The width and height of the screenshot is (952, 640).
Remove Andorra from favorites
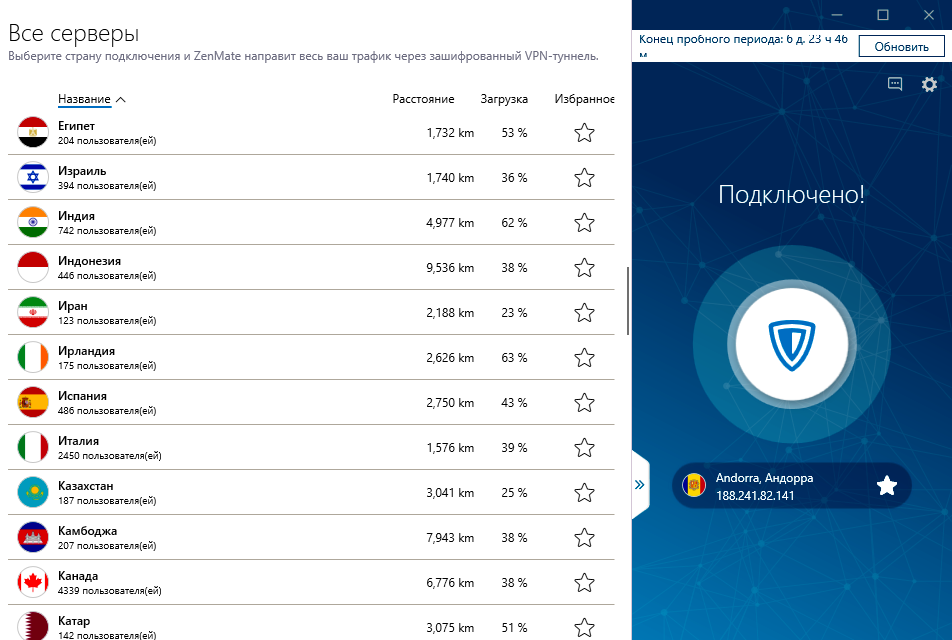click(x=886, y=485)
